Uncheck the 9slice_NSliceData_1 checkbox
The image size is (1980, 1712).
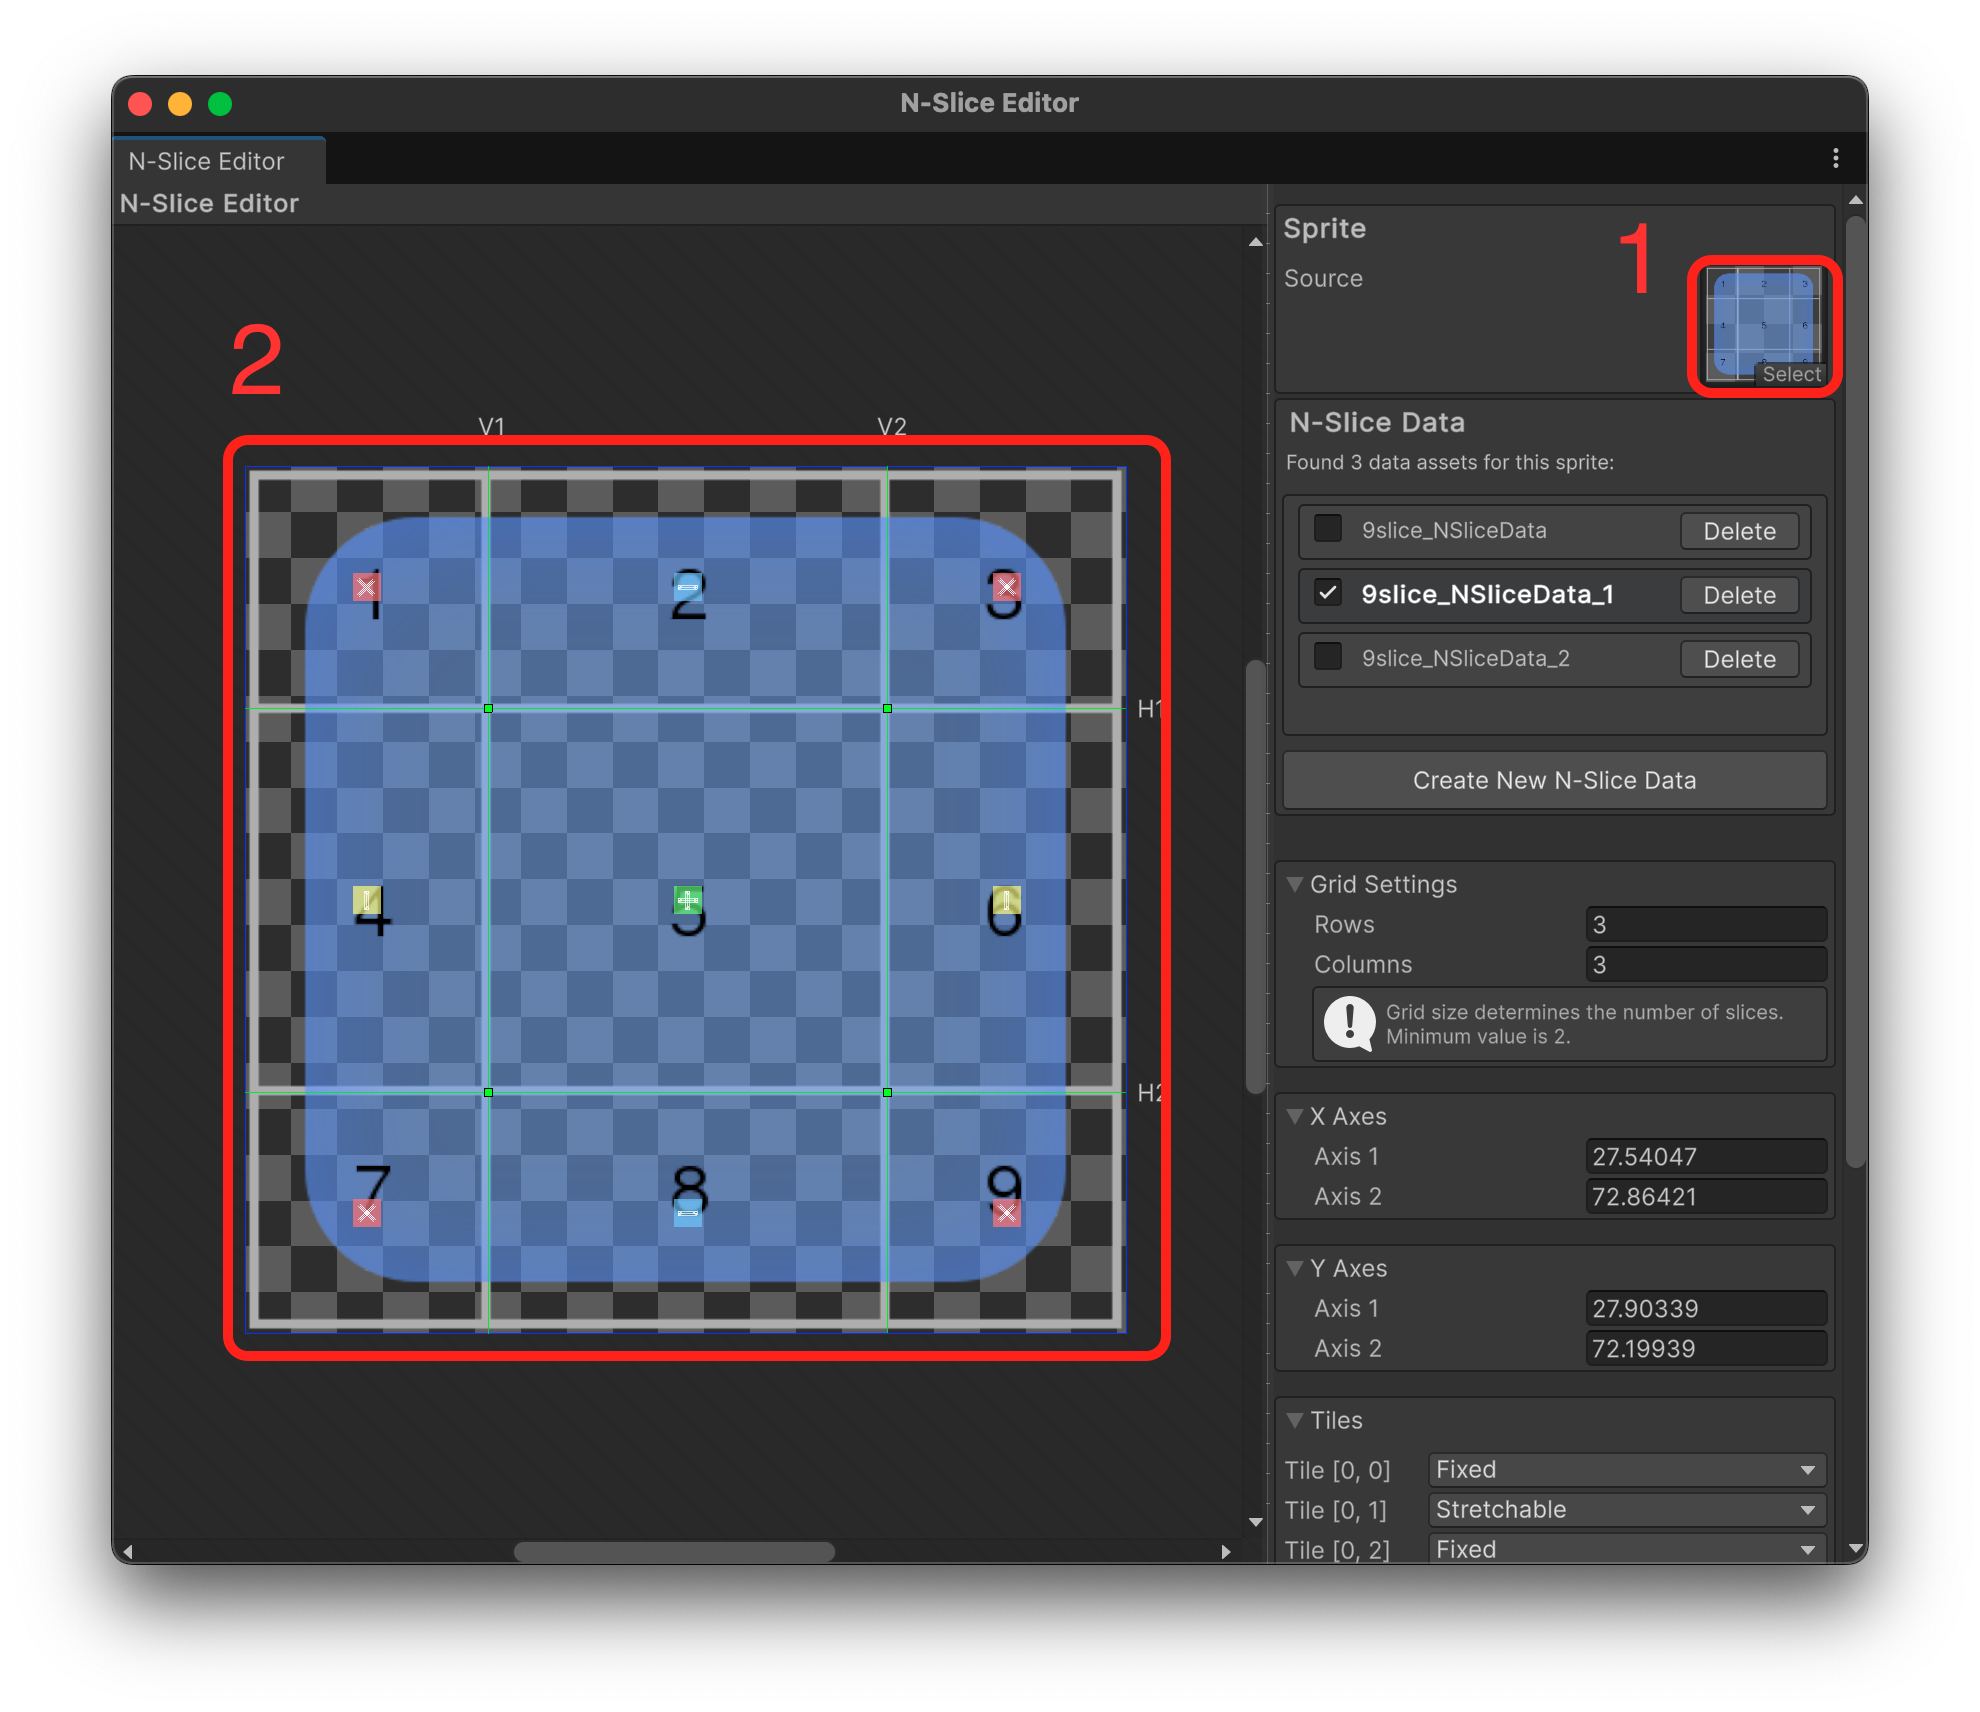[x=1327, y=593]
